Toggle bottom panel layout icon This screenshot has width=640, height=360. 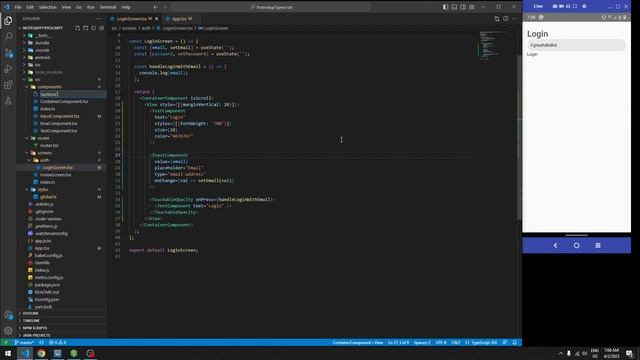[454, 7]
